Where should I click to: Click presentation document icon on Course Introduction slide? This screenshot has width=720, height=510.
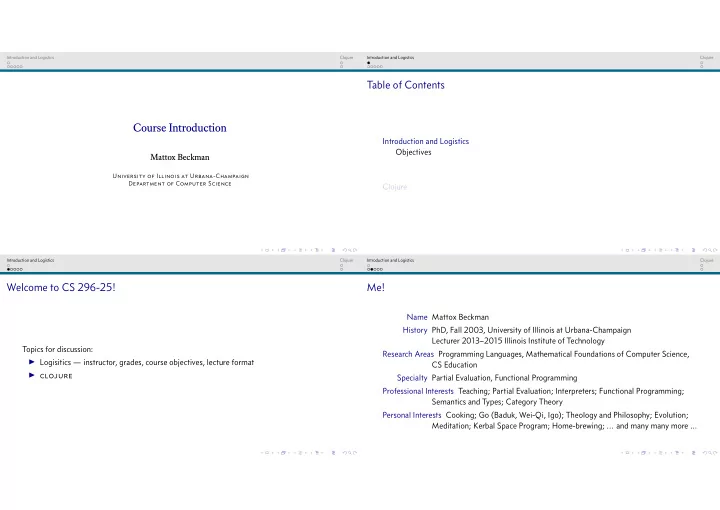333,250
